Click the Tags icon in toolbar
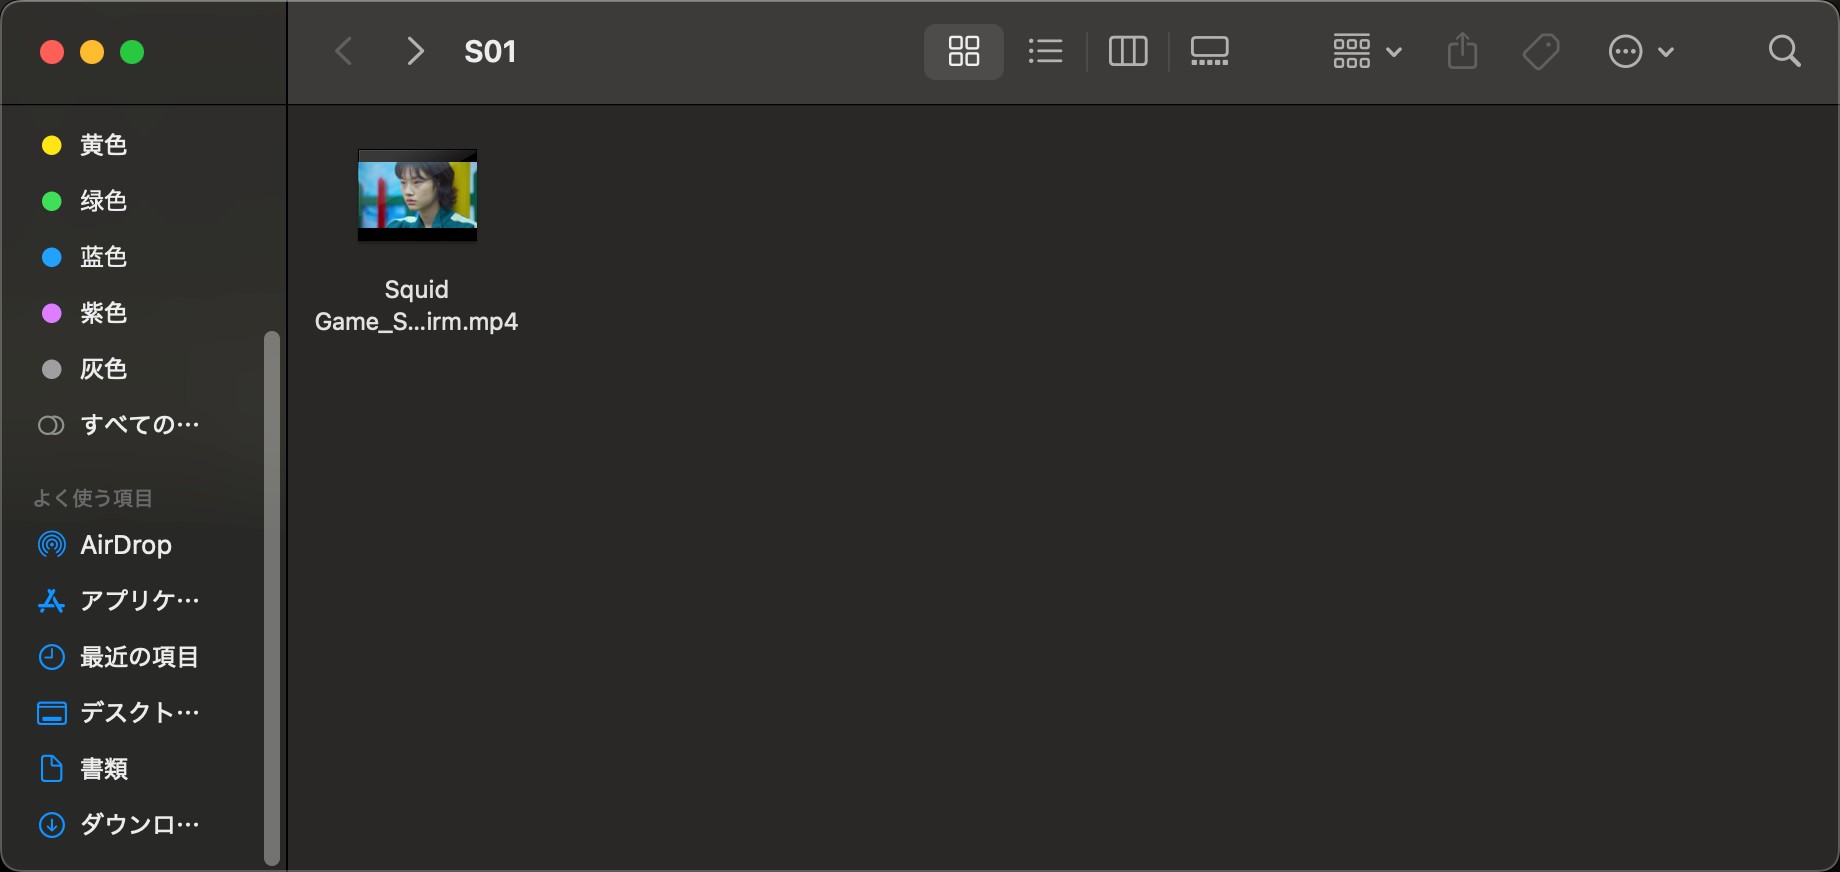Screen dimensions: 1840x872 click(x=1541, y=51)
